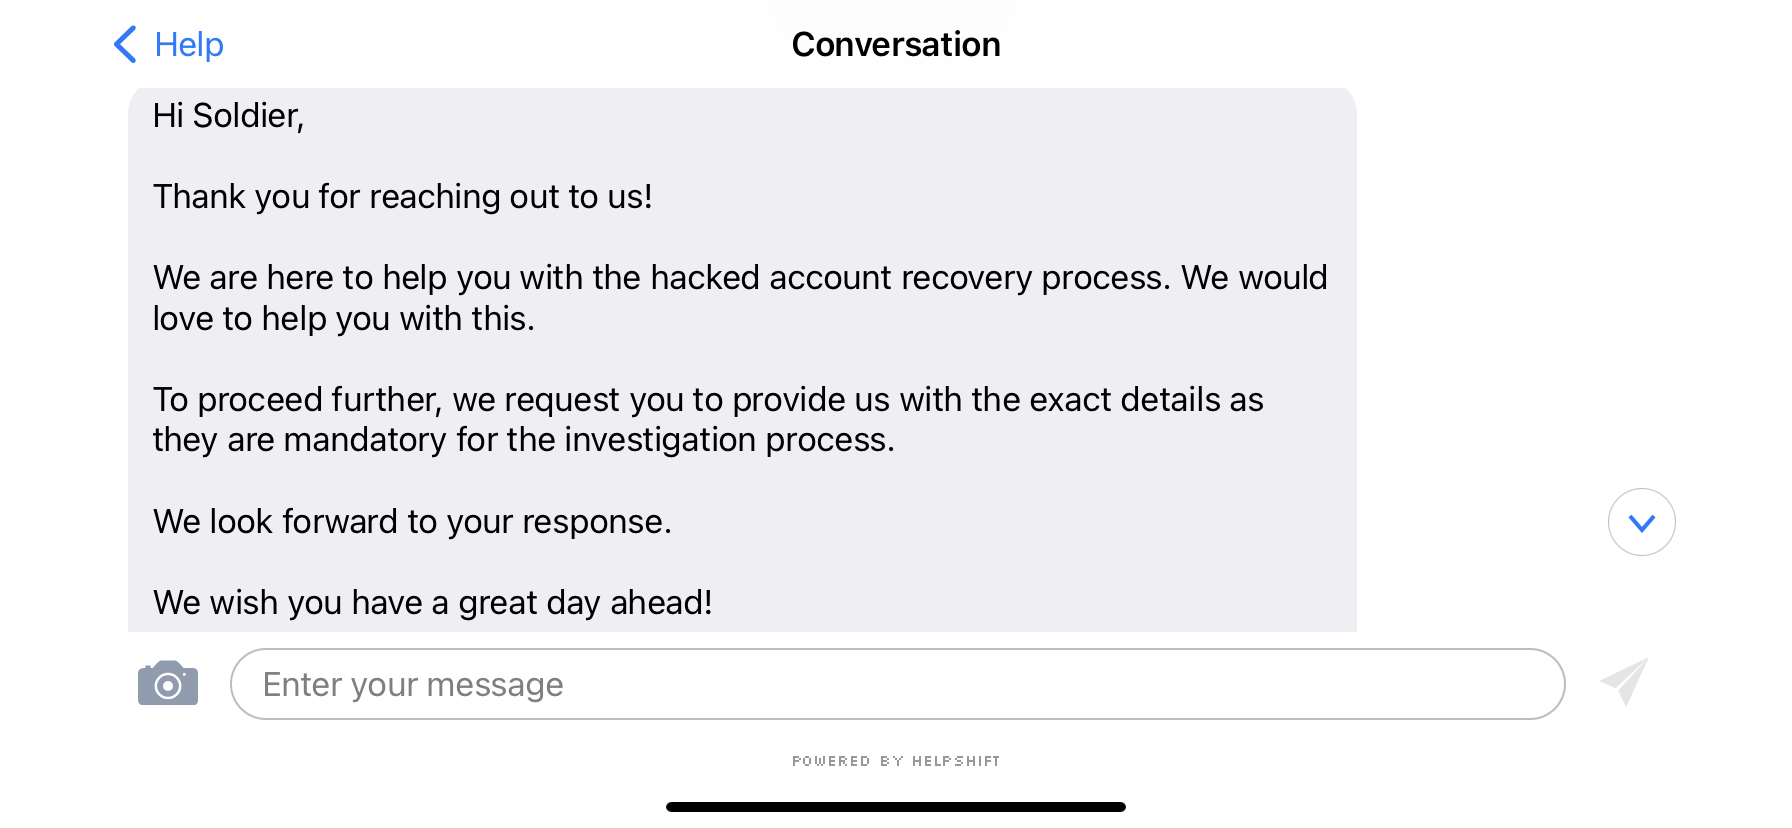Tap the words We would in message
Viewport: 1792px width, 828px height.
[1254, 278]
